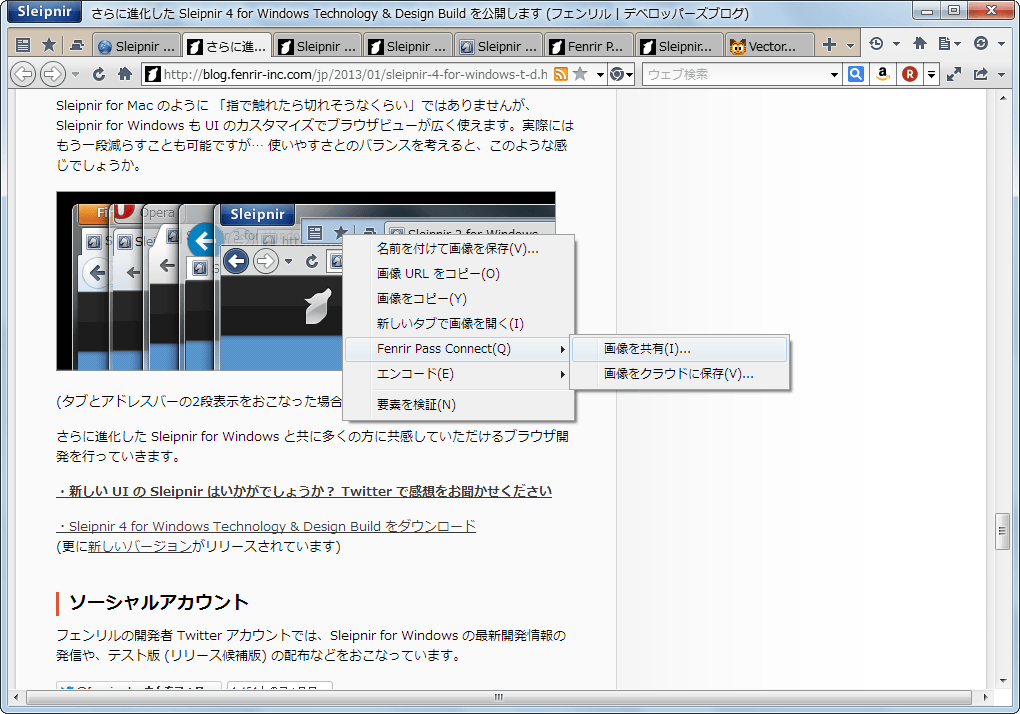Click horizontal scrollbar thumb

(x=498, y=697)
